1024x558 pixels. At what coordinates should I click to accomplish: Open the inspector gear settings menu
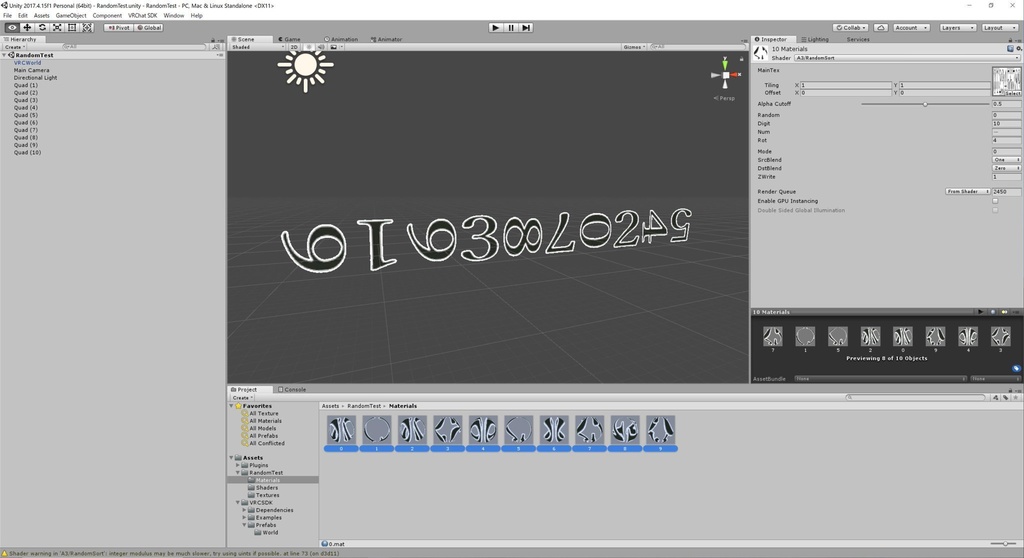[x=1018, y=49]
